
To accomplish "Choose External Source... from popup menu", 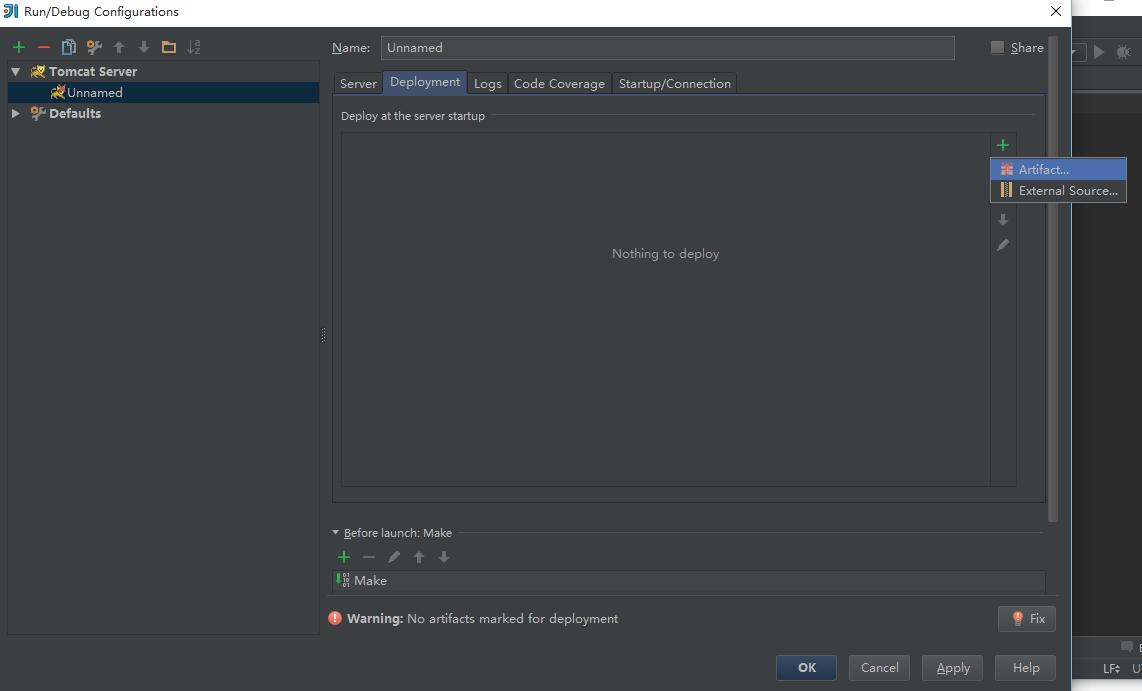I will [1058, 191].
